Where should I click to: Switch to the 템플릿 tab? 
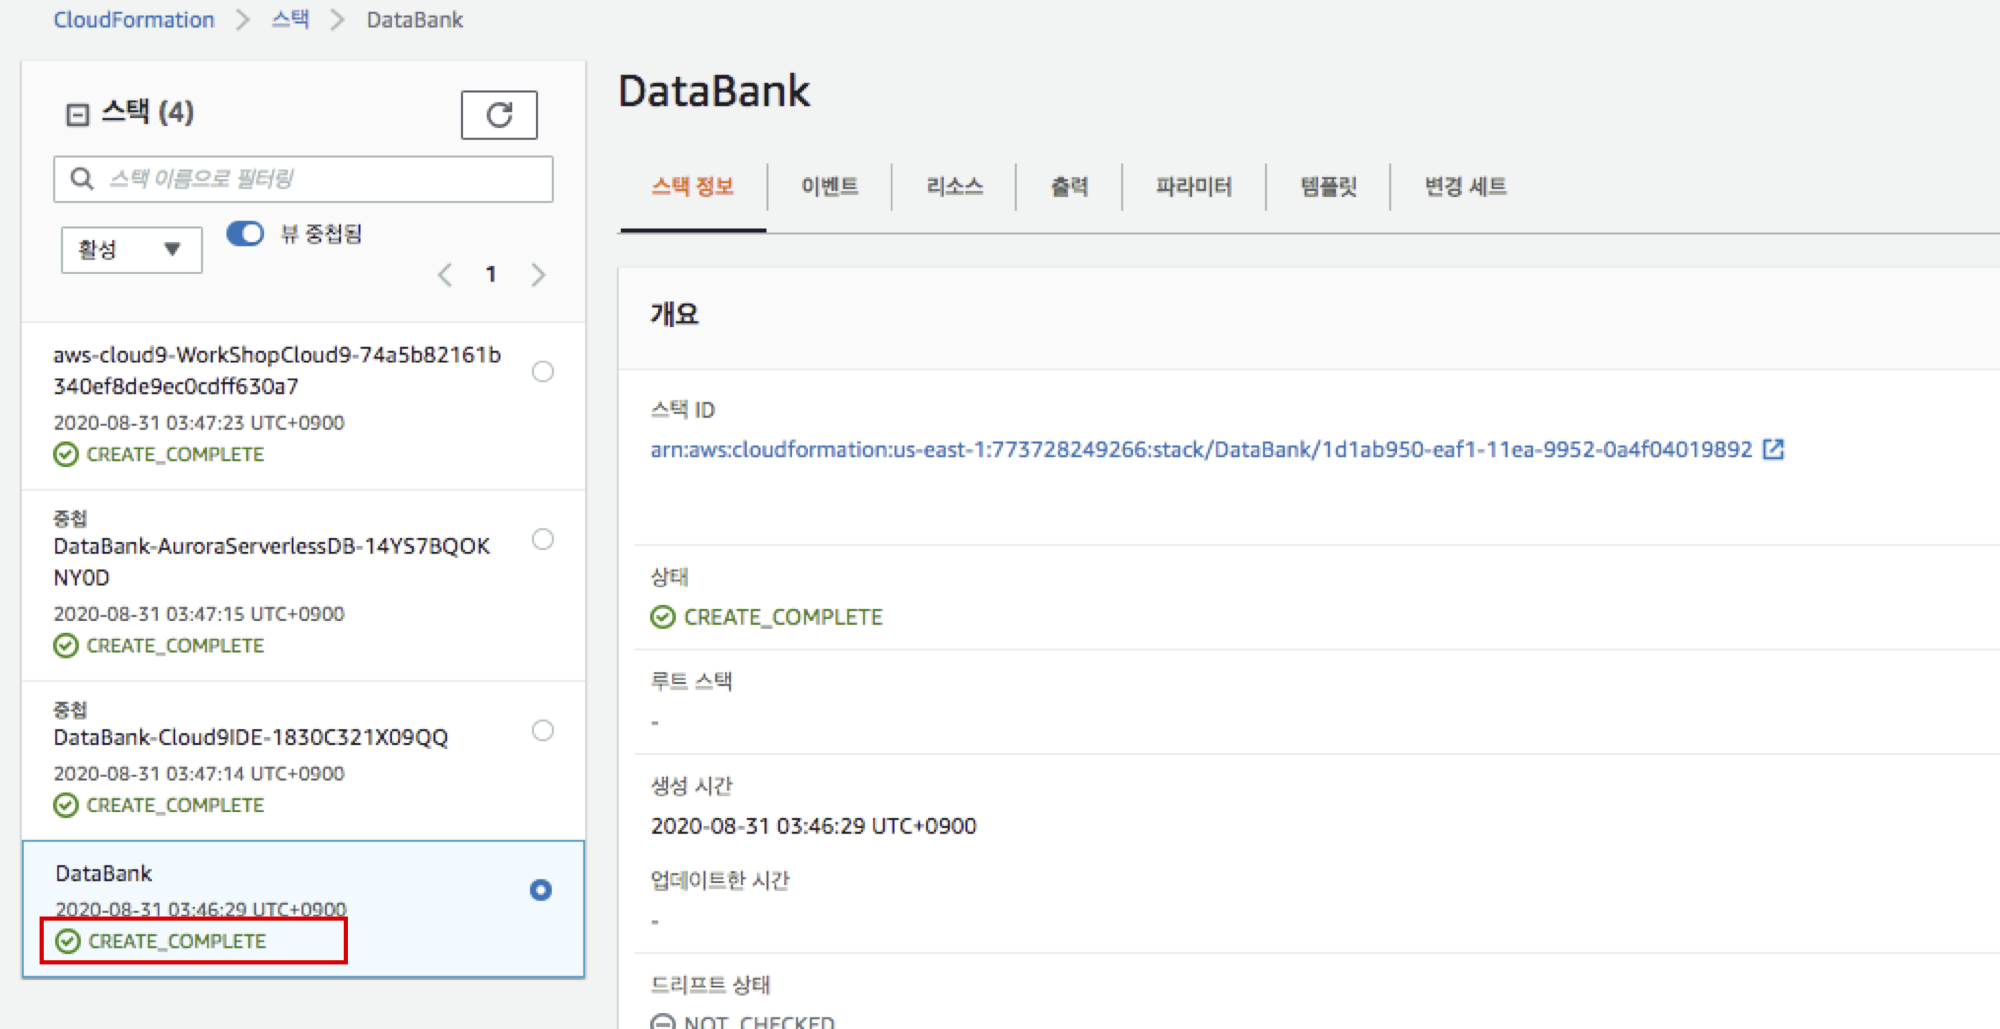coord(1328,186)
